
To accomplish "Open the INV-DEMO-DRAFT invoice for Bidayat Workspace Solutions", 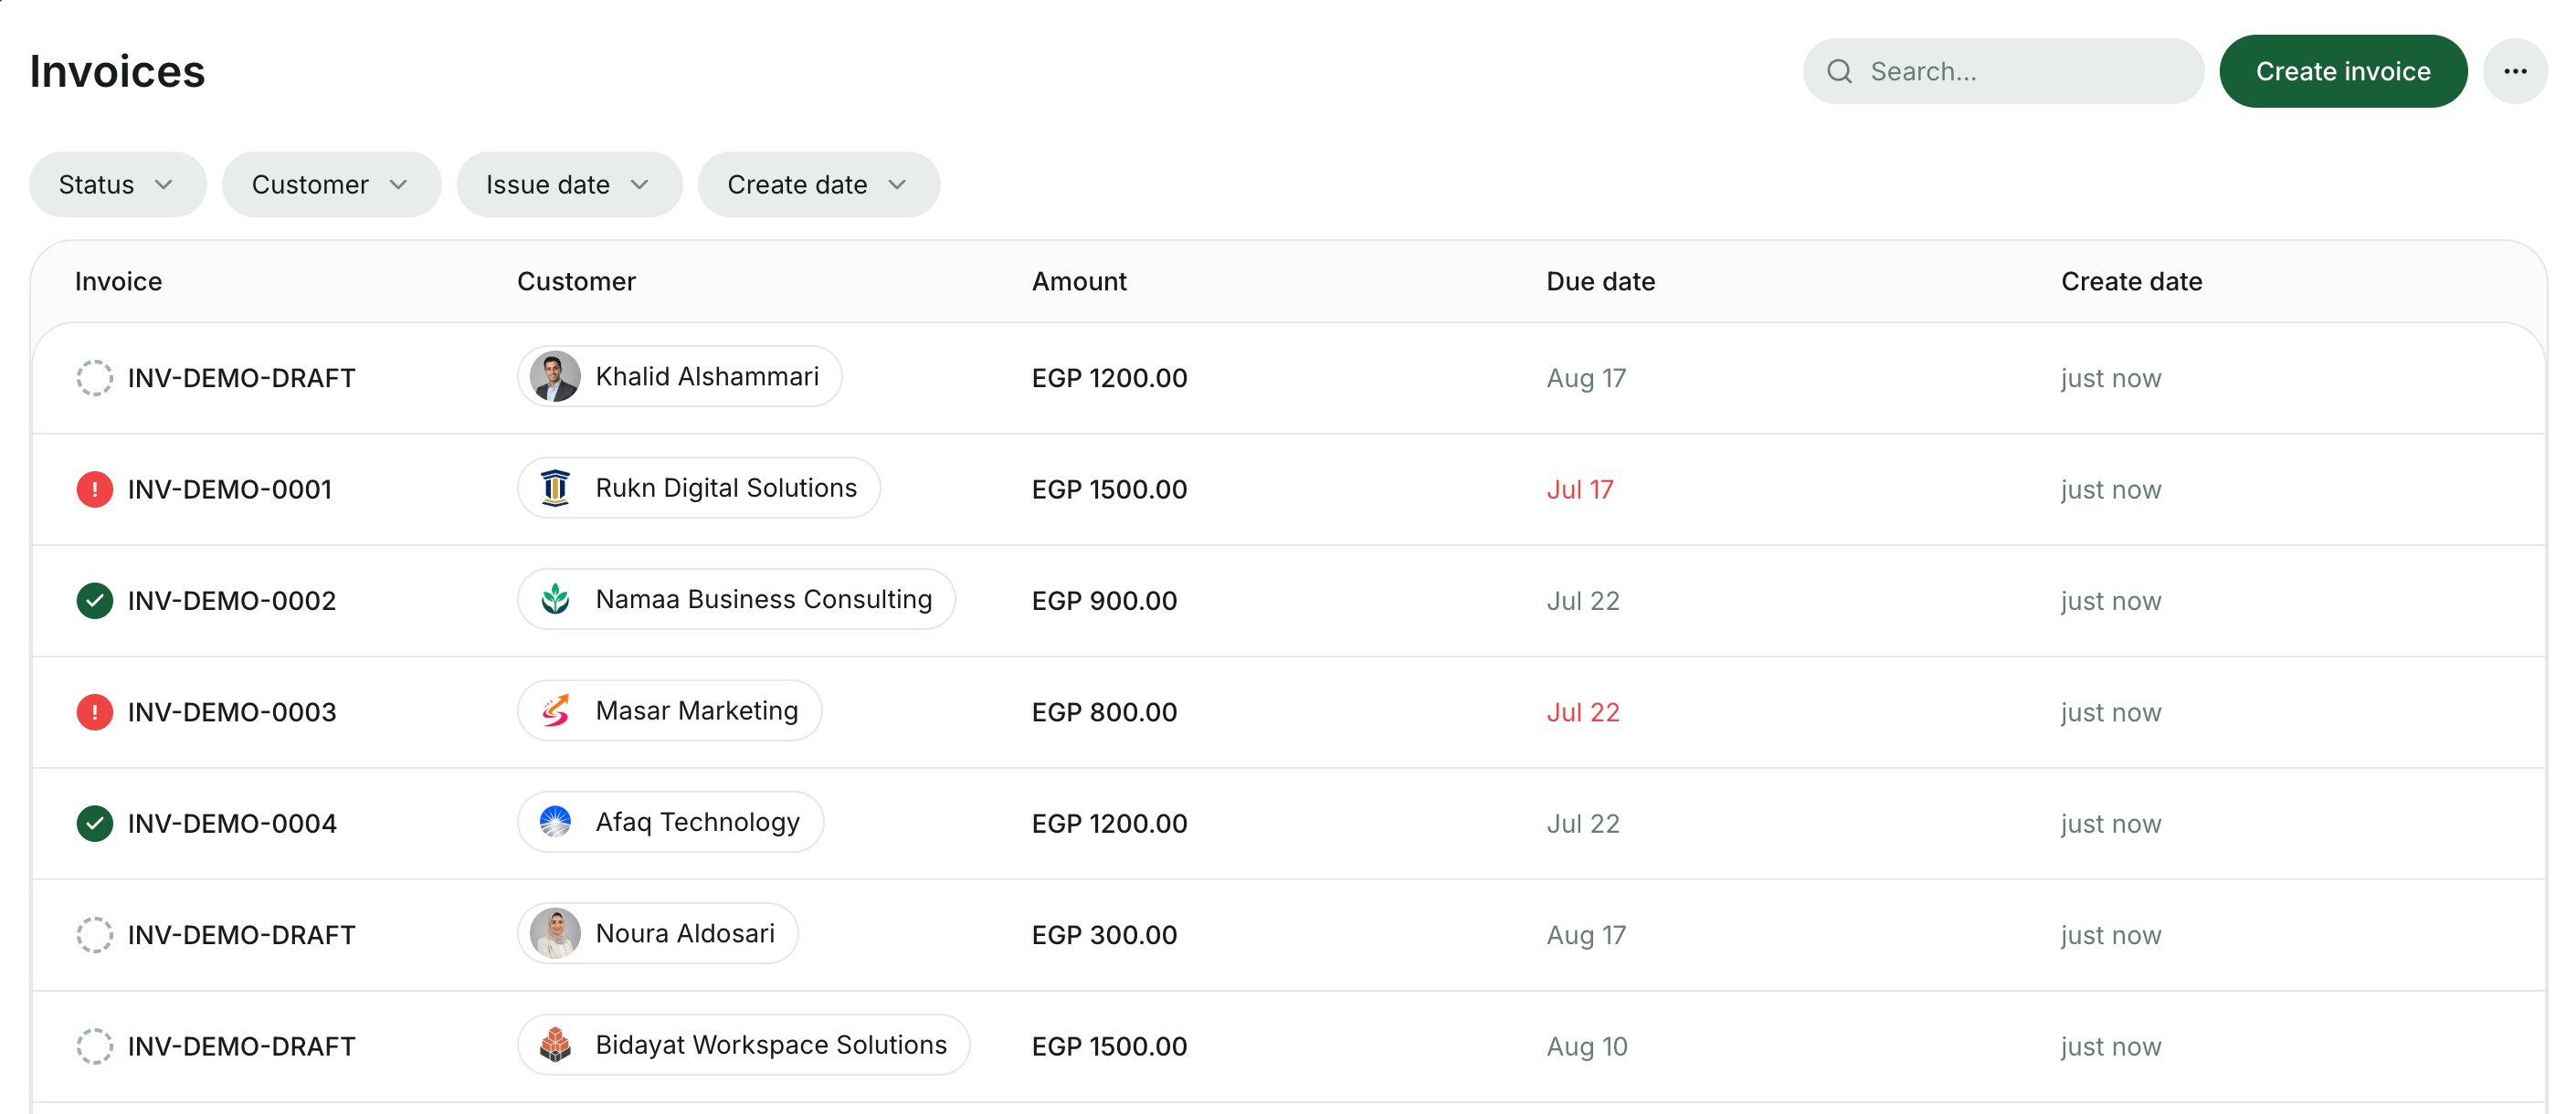I will click(241, 1046).
